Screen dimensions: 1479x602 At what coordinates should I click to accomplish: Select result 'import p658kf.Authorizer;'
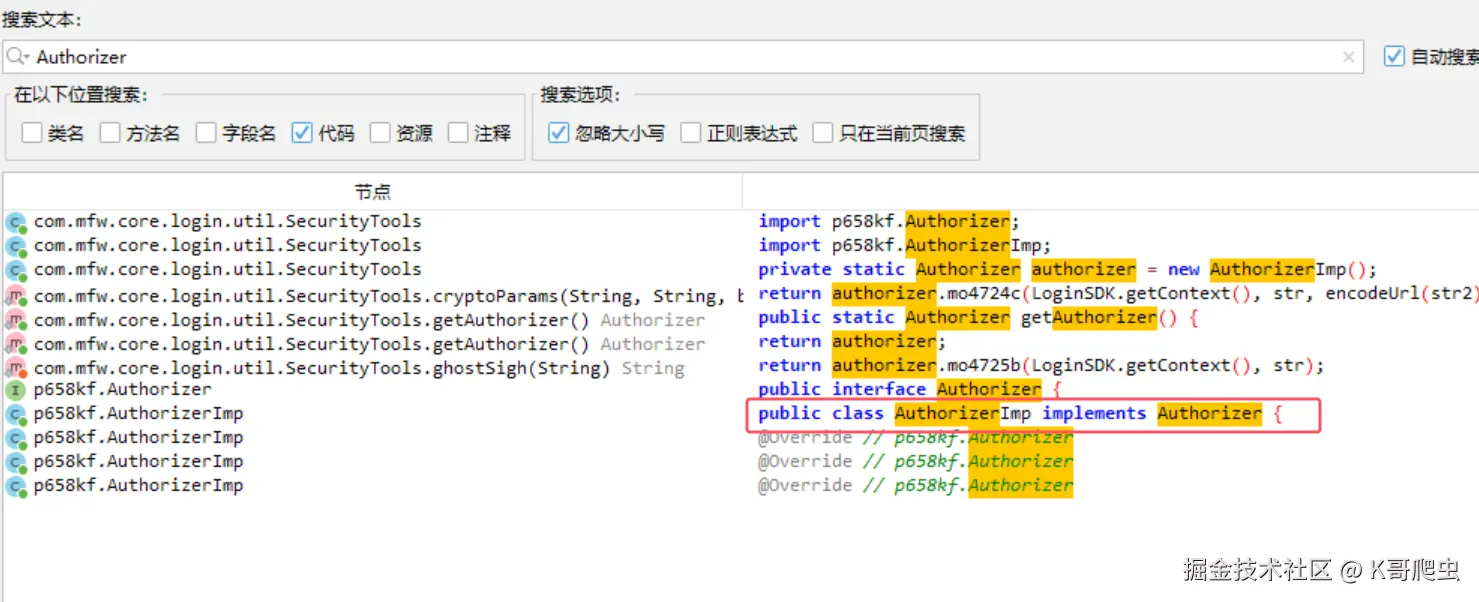click(889, 221)
